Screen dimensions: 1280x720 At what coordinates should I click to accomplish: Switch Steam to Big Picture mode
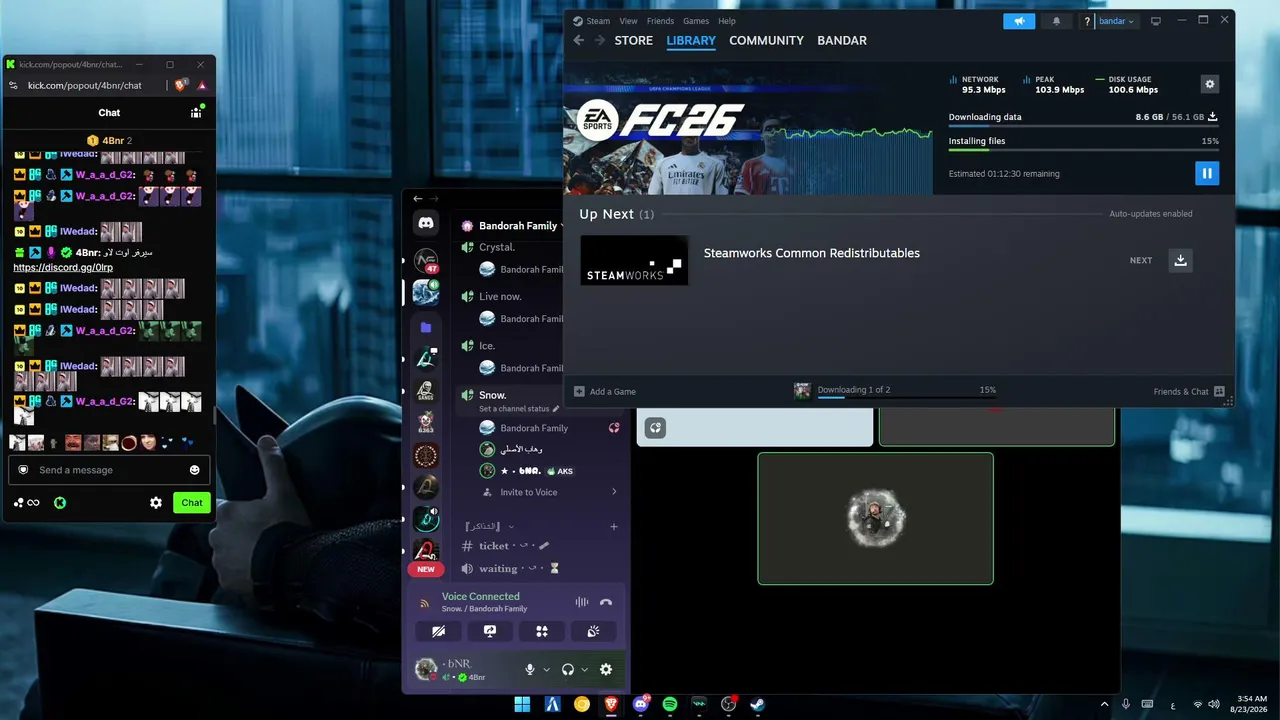pos(1156,21)
